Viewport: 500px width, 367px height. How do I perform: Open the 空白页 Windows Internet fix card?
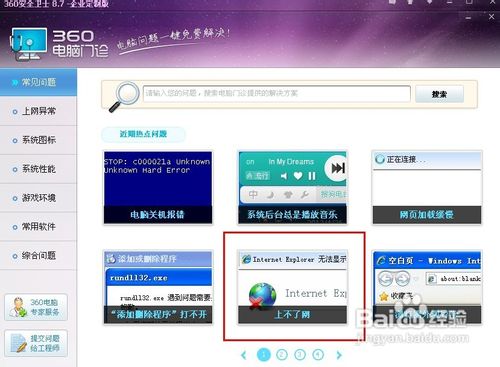point(427,287)
